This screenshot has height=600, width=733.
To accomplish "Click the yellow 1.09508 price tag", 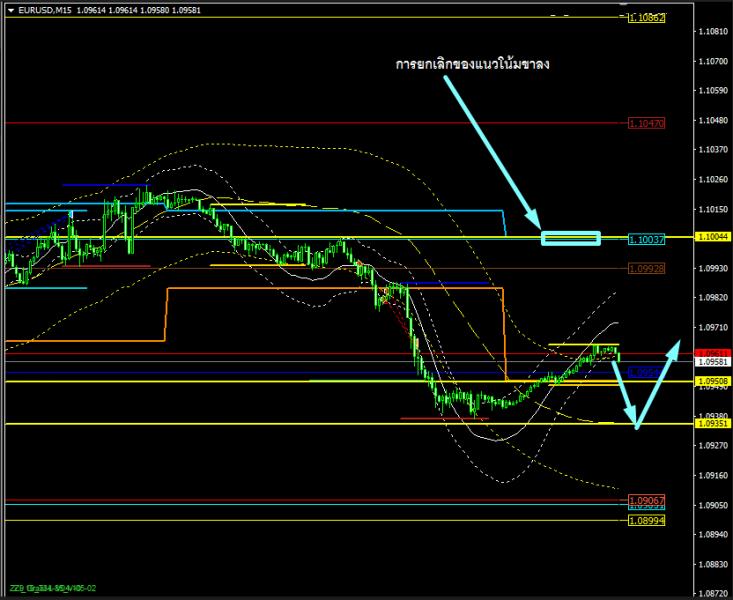I will pyautogui.click(x=713, y=381).
